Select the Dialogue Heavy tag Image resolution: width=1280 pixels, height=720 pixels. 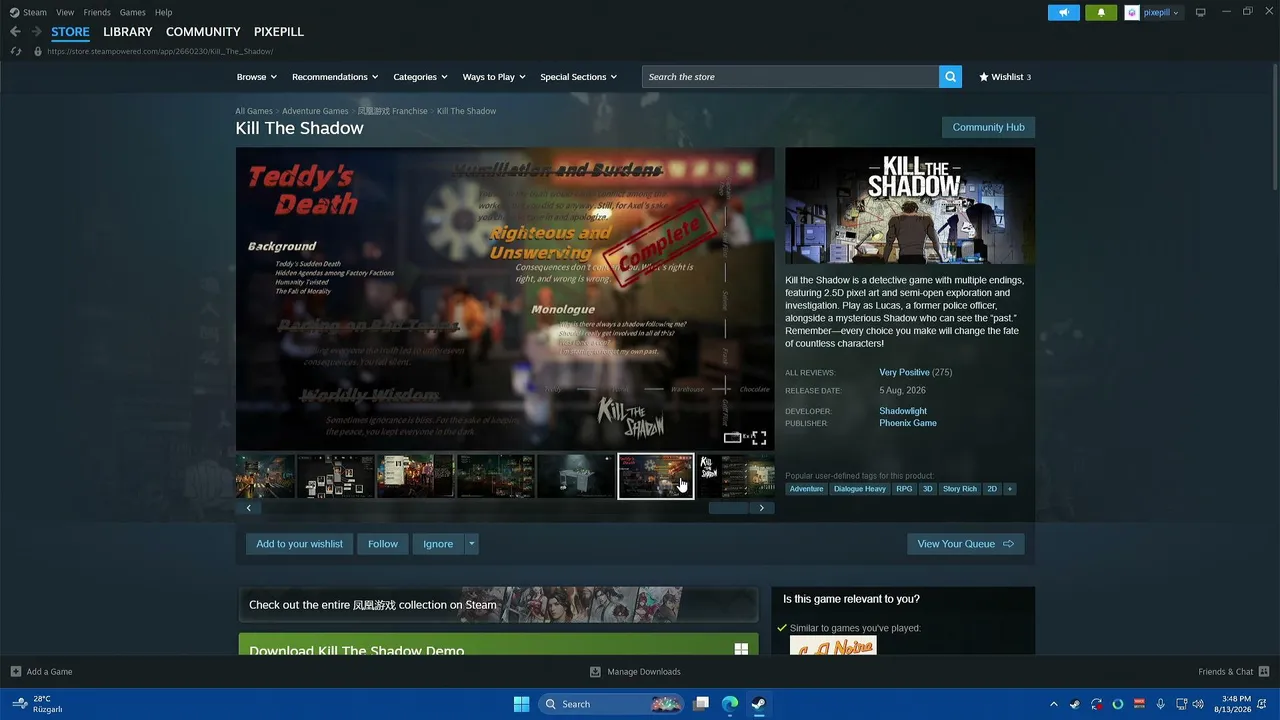click(x=860, y=489)
